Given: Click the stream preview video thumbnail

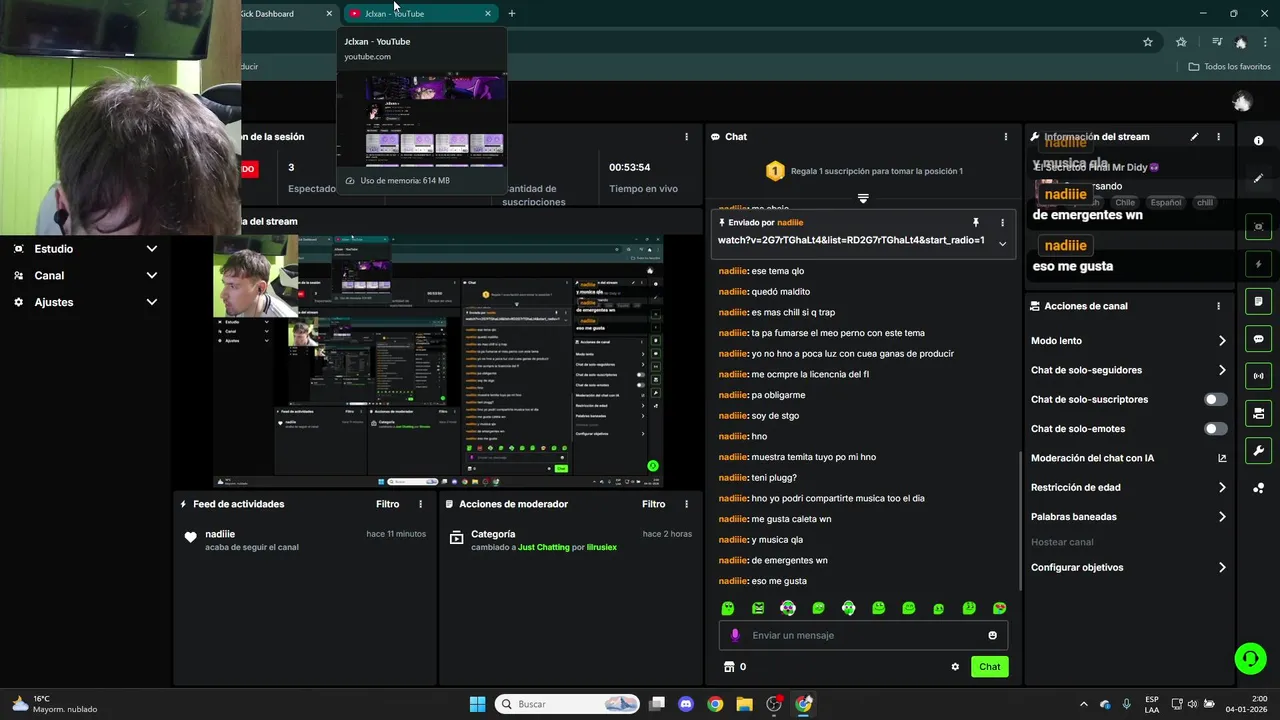Looking at the screenshot, I should pos(439,361).
